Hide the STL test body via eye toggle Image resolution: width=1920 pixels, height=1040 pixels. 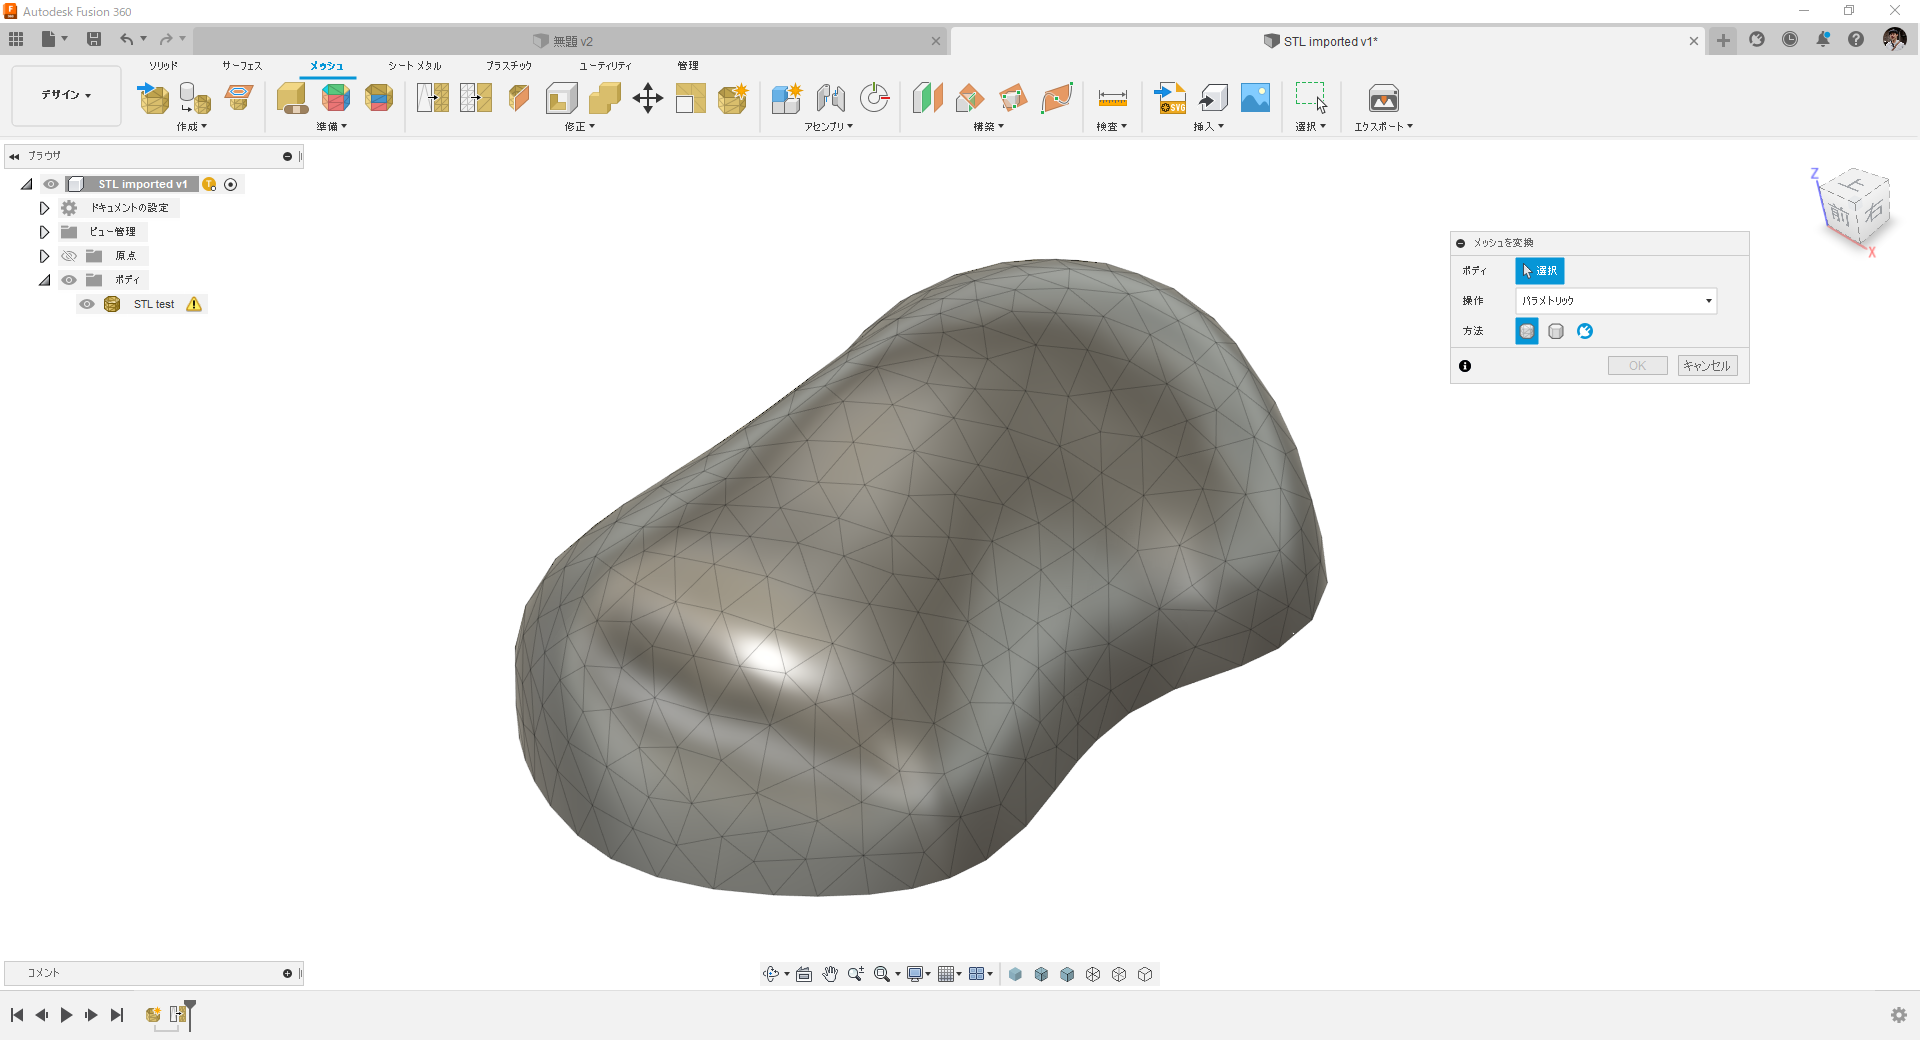(86, 304)
